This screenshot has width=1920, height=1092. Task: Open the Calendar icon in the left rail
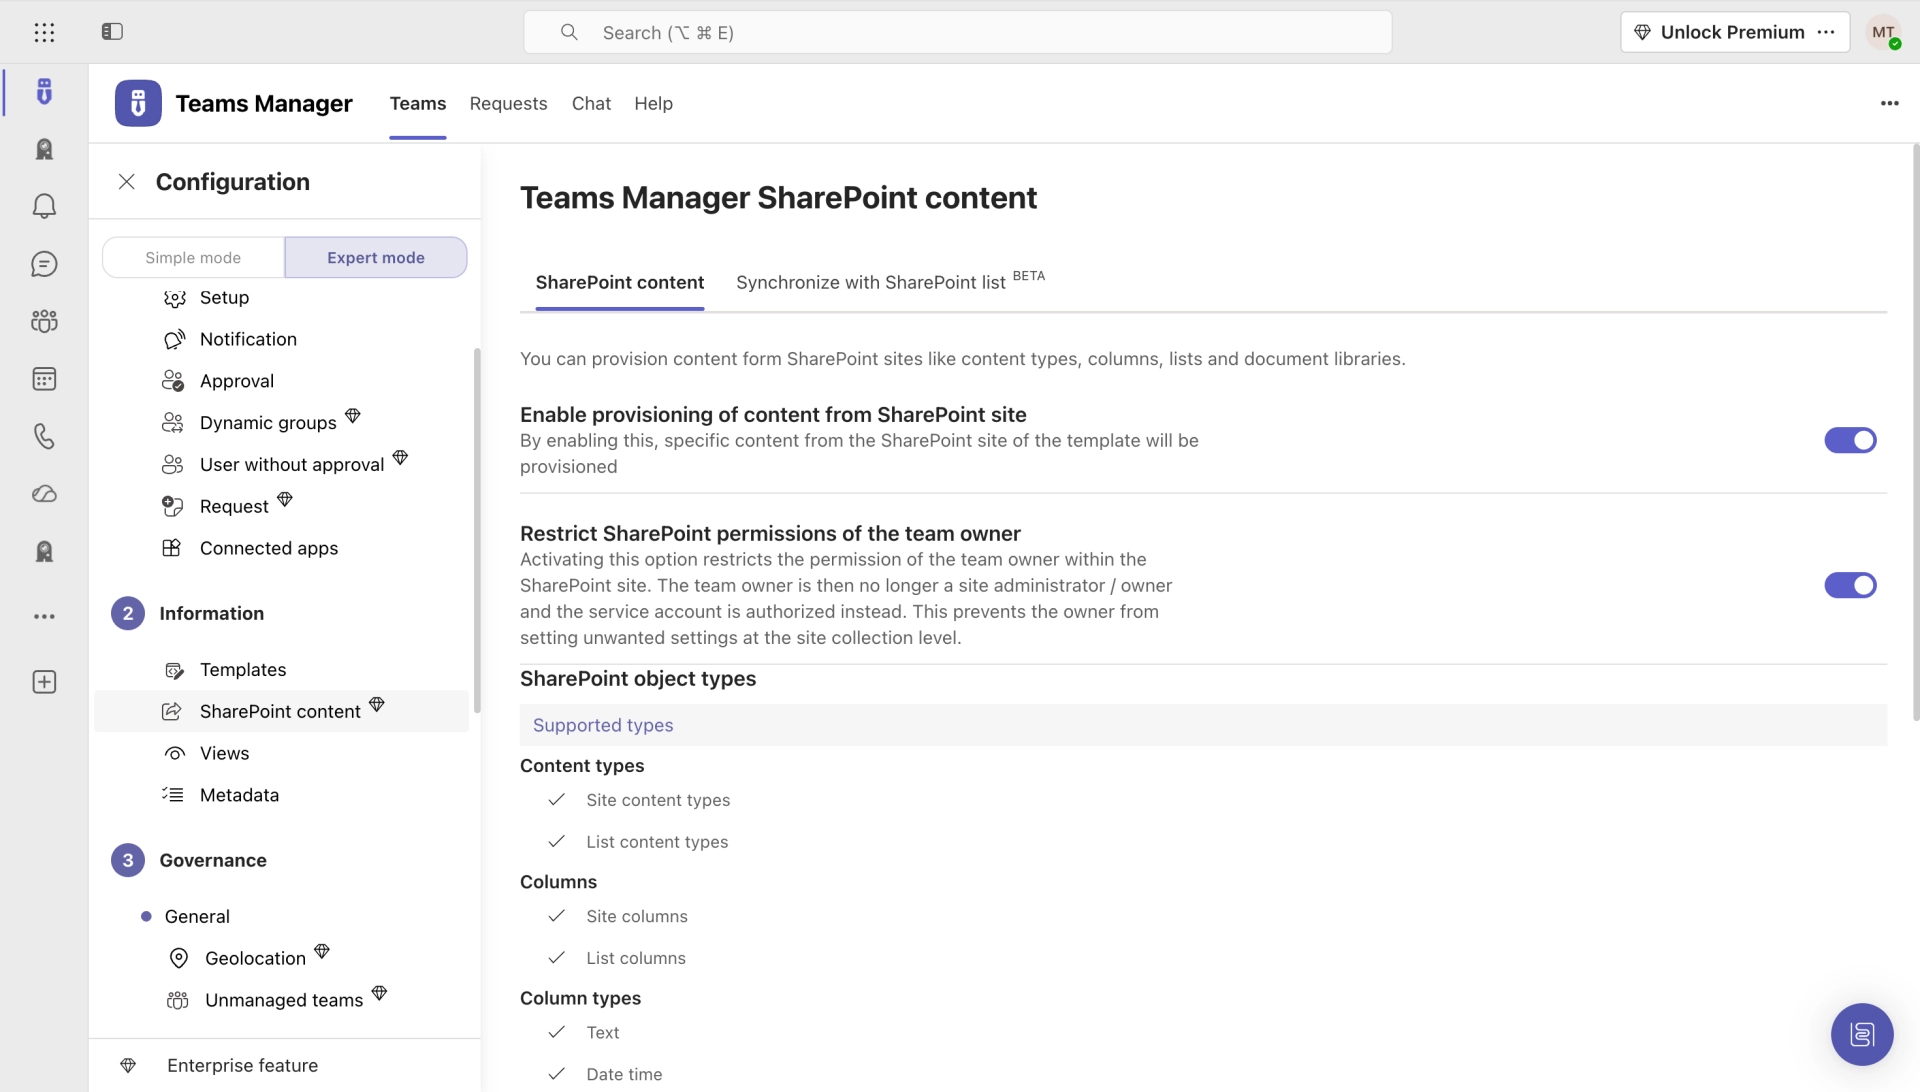click(44, 379)
